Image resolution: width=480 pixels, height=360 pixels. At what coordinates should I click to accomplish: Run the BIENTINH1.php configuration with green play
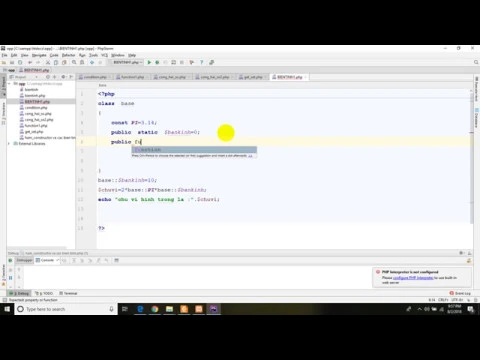tap(149, 62)
